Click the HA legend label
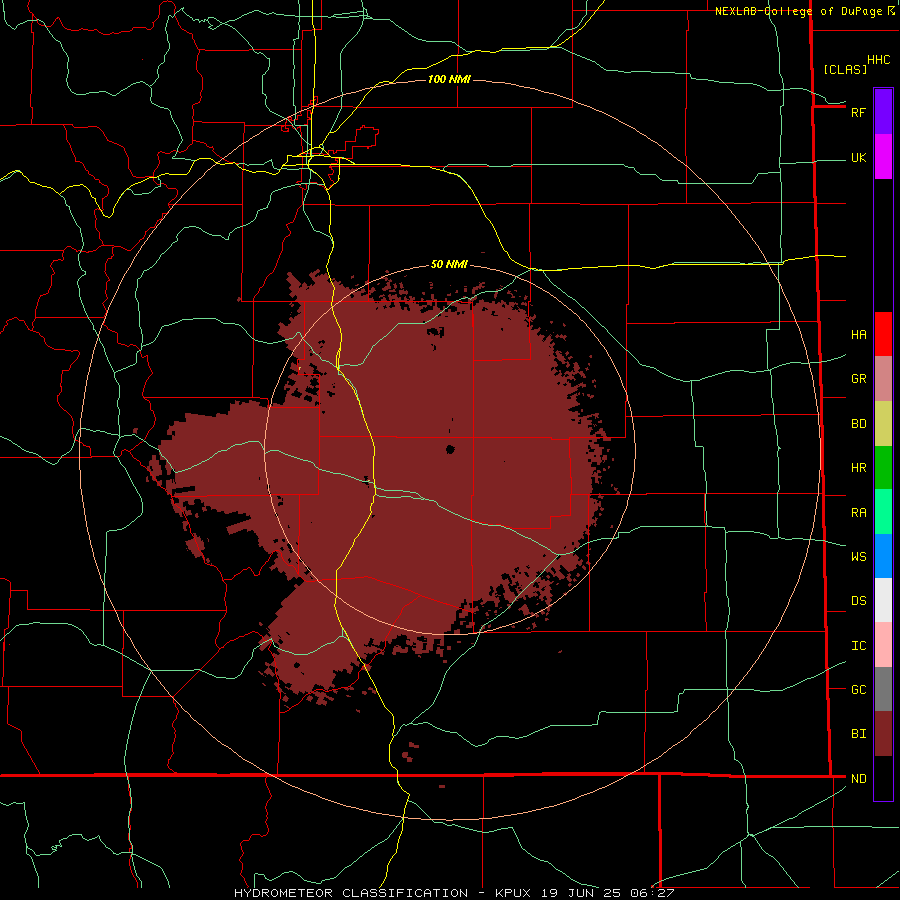The height and width of the screenshot is (900, 900). [858, 335]
